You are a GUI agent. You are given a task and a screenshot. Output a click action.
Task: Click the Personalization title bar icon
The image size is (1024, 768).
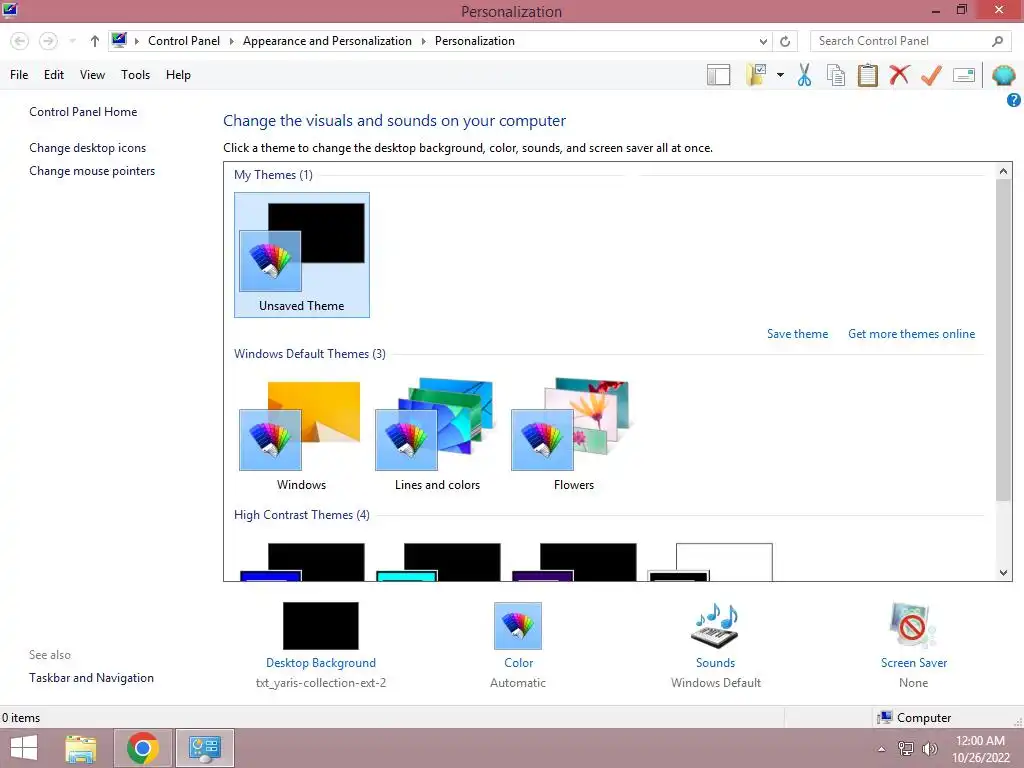[x=10, y=10]
